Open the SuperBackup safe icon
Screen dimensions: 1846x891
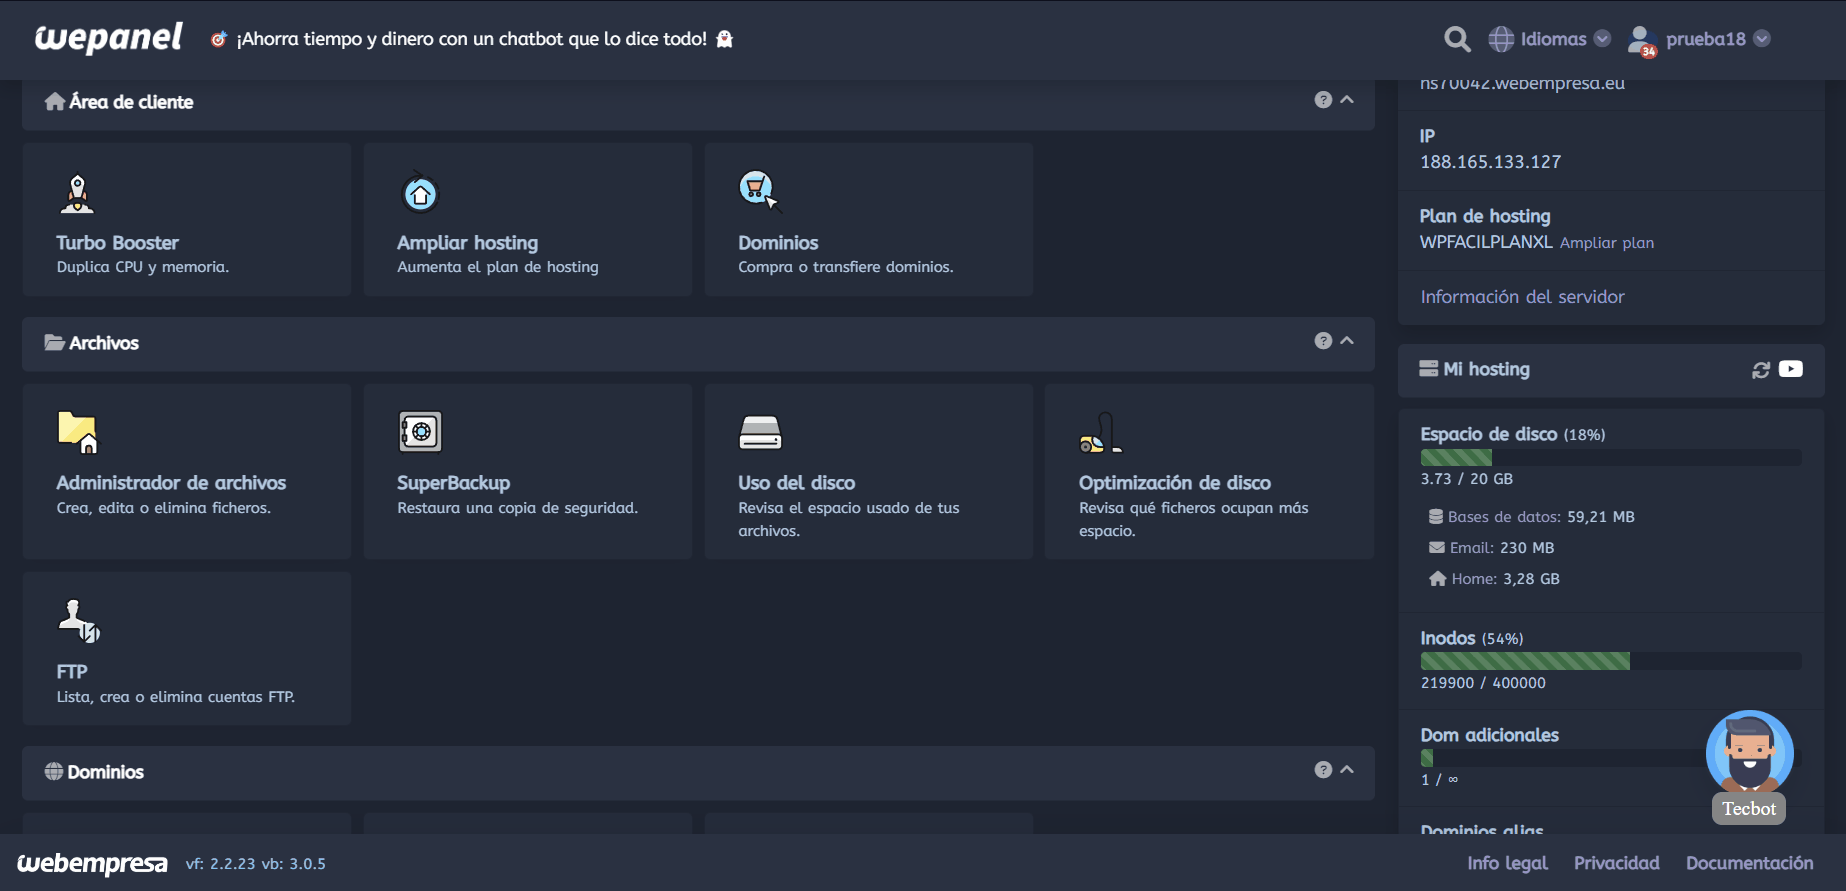[420, 432]
